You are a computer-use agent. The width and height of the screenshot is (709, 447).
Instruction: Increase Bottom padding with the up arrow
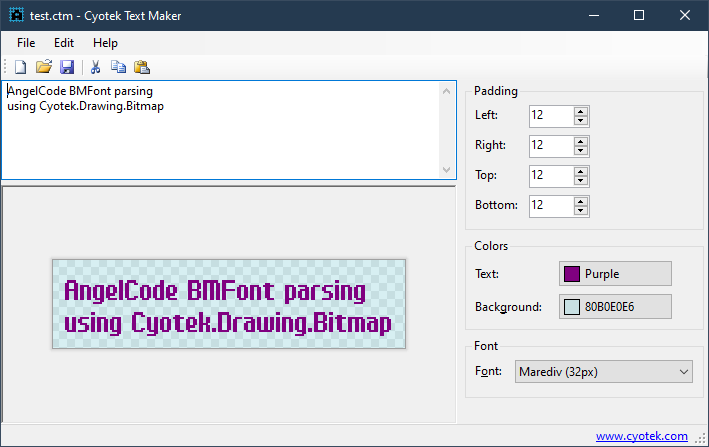tap(581, 202)
